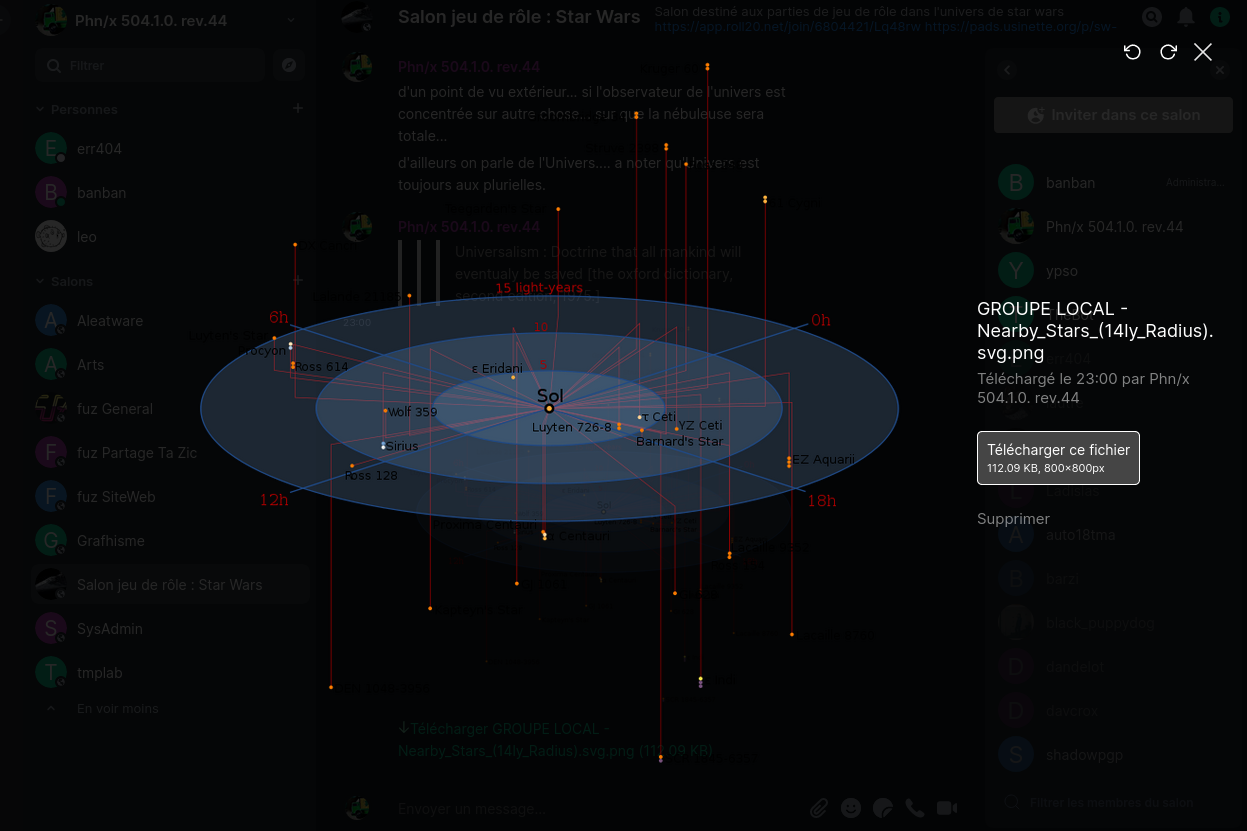1247x831 pixels.
Task: Open notifications bell in room header
Action: click(x=1186, y=17)
